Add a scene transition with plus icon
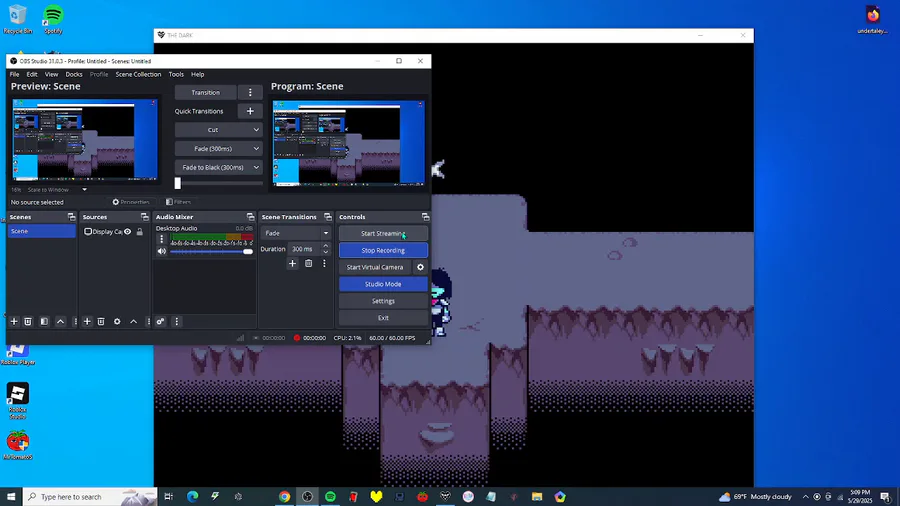 click(x=292, y=263)
